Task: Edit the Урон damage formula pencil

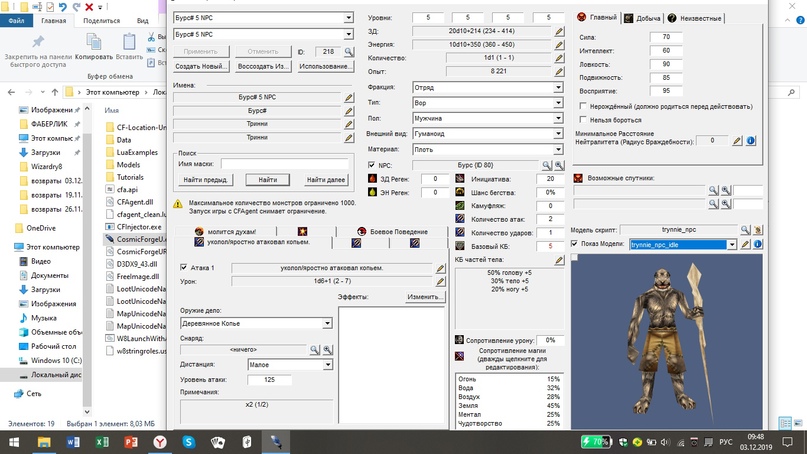Action: [441, 282]
